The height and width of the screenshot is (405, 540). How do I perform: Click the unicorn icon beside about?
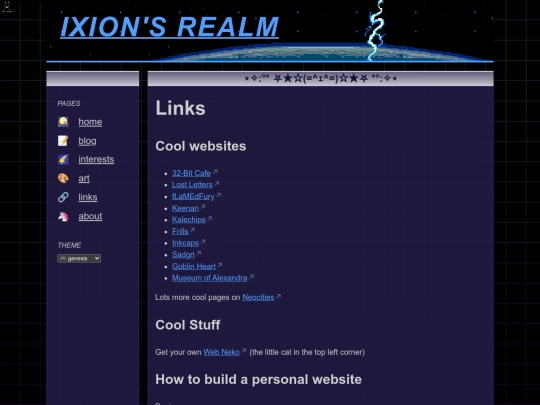(x=63, y=216)
